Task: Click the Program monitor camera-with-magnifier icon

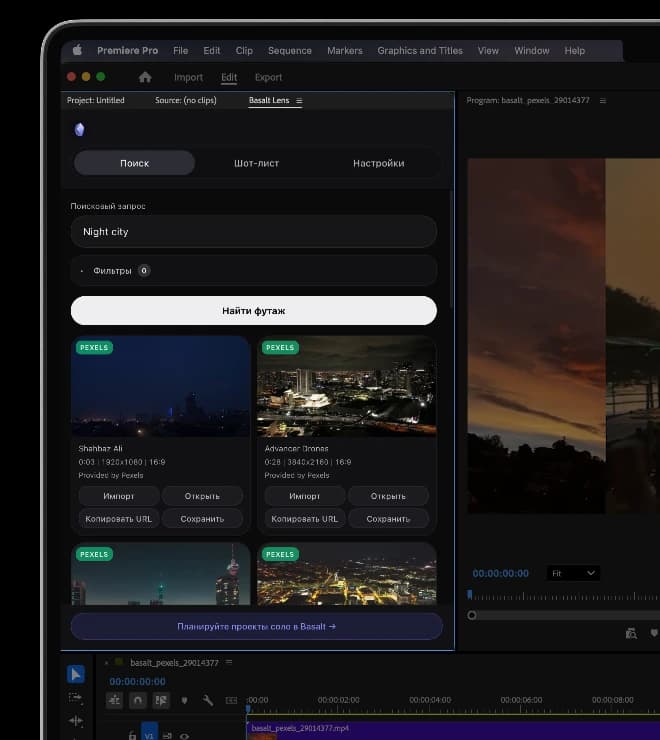Action: pyautogui.click(x=631, y=633)
